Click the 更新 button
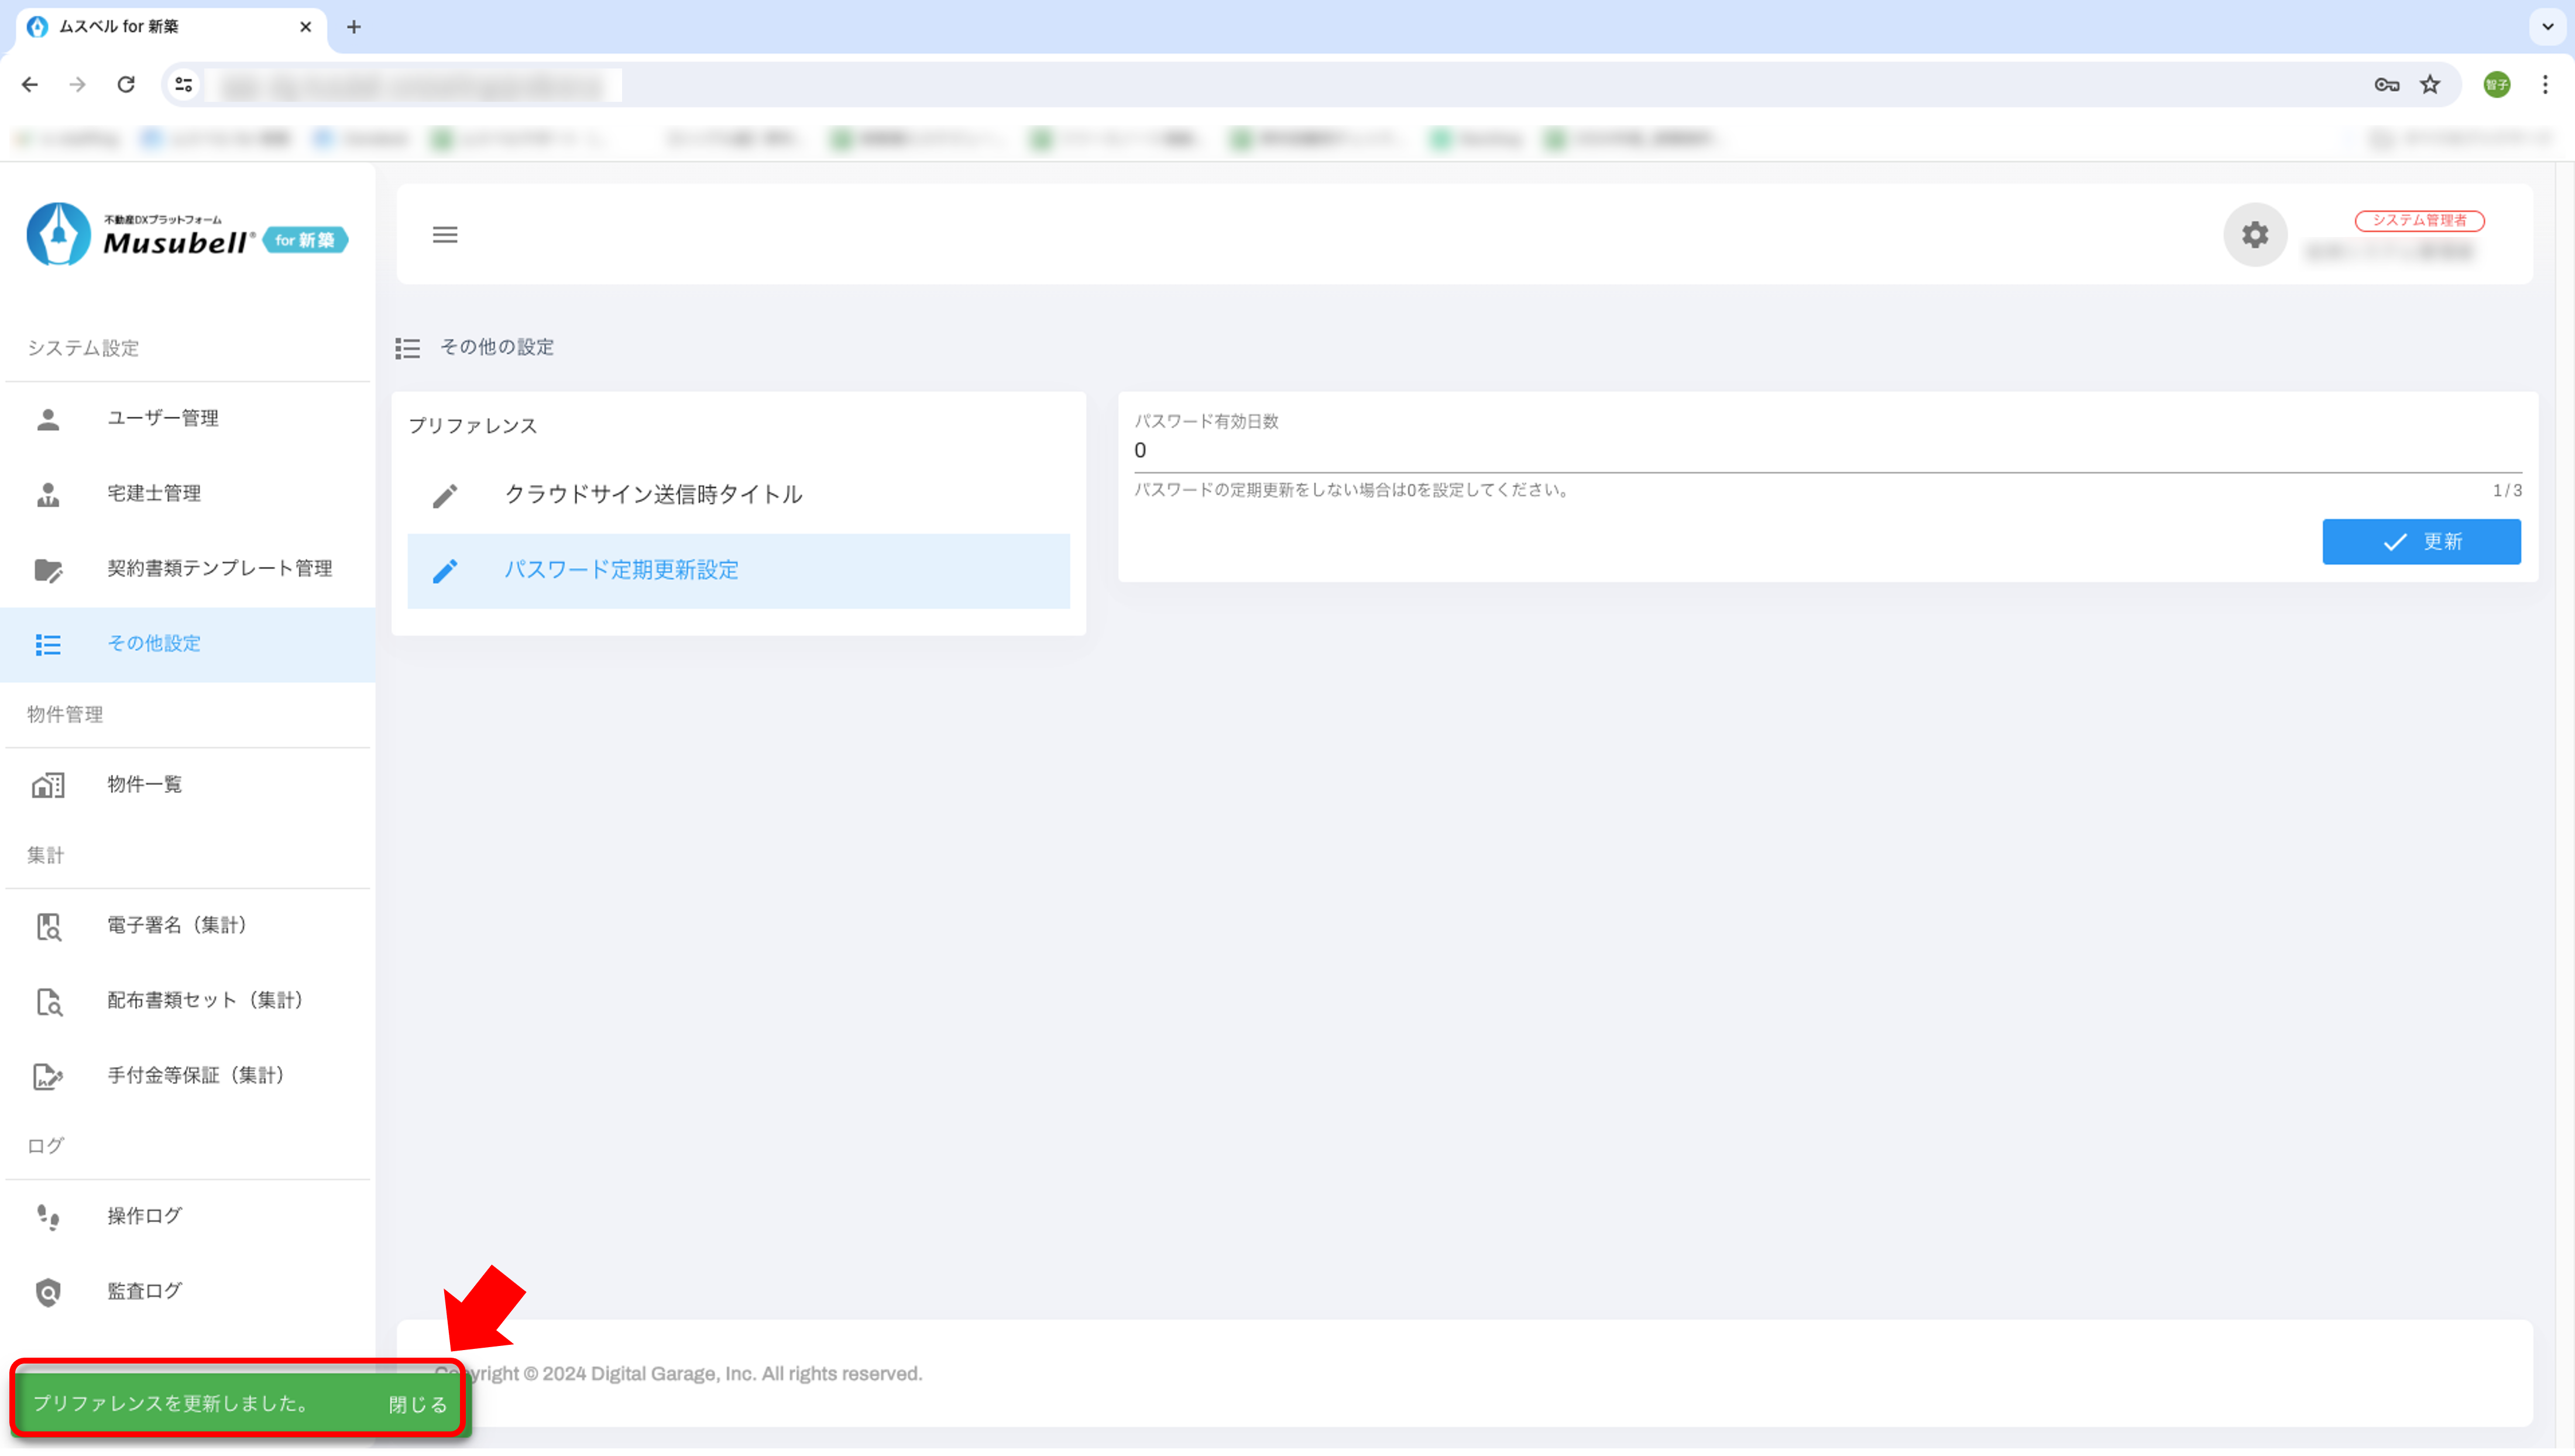2575x1456 pixels. click(2420, 542)
